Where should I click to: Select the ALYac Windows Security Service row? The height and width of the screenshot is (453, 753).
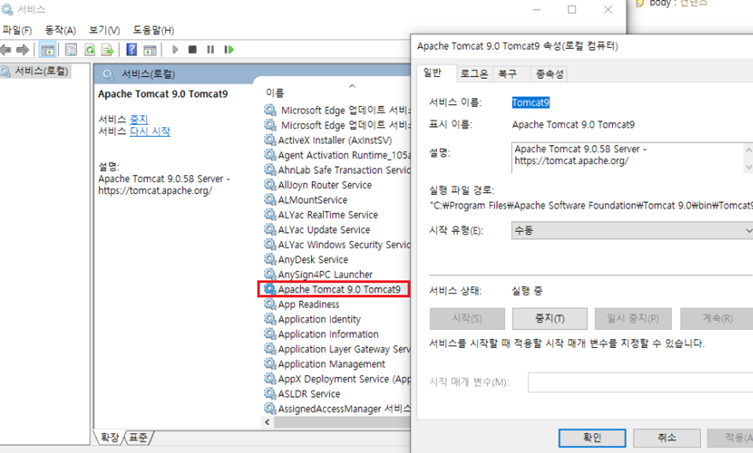(336, 244)
